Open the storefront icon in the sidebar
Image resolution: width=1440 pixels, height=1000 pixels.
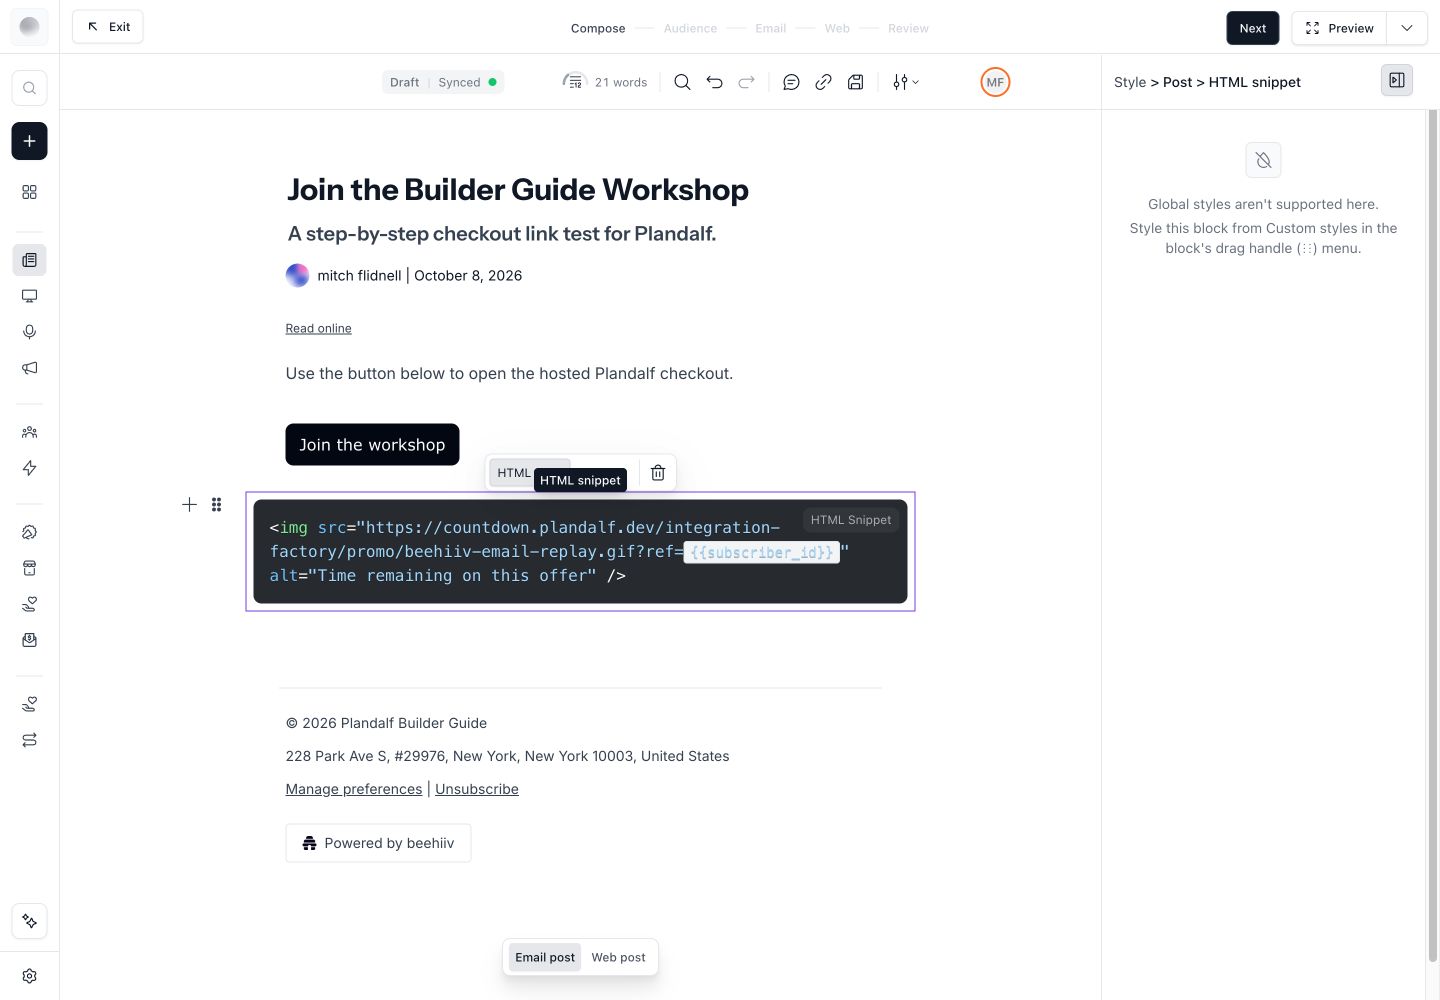(29, 568)
